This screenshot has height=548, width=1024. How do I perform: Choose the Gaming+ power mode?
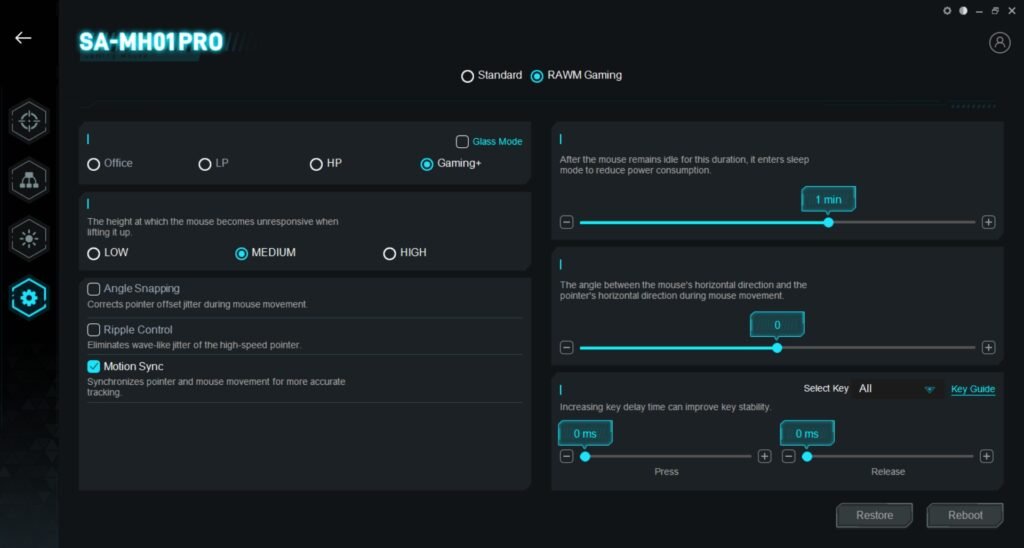(426, 164)
